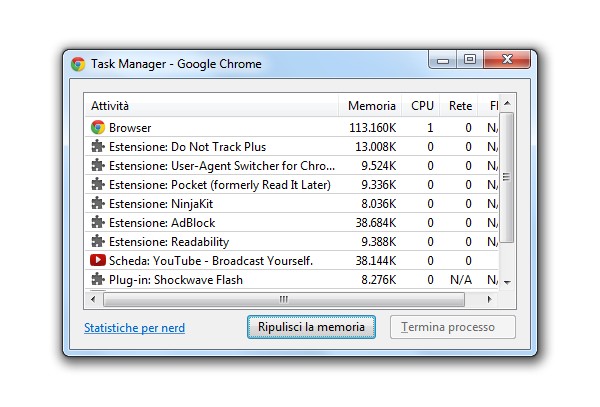Select the Plug-in: Shockwave Flash row
The height and width of the screenshot is (407, 600).
tap(292, 280)
